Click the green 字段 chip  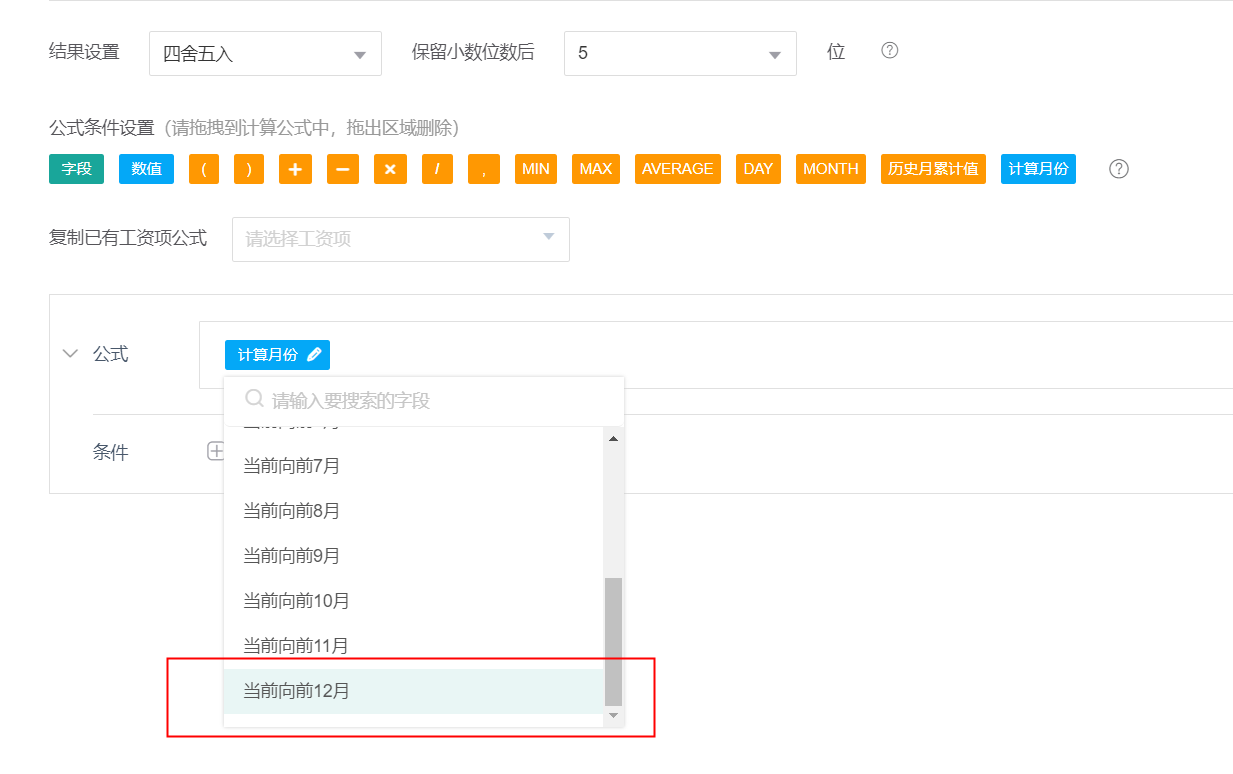click(76, 169)
